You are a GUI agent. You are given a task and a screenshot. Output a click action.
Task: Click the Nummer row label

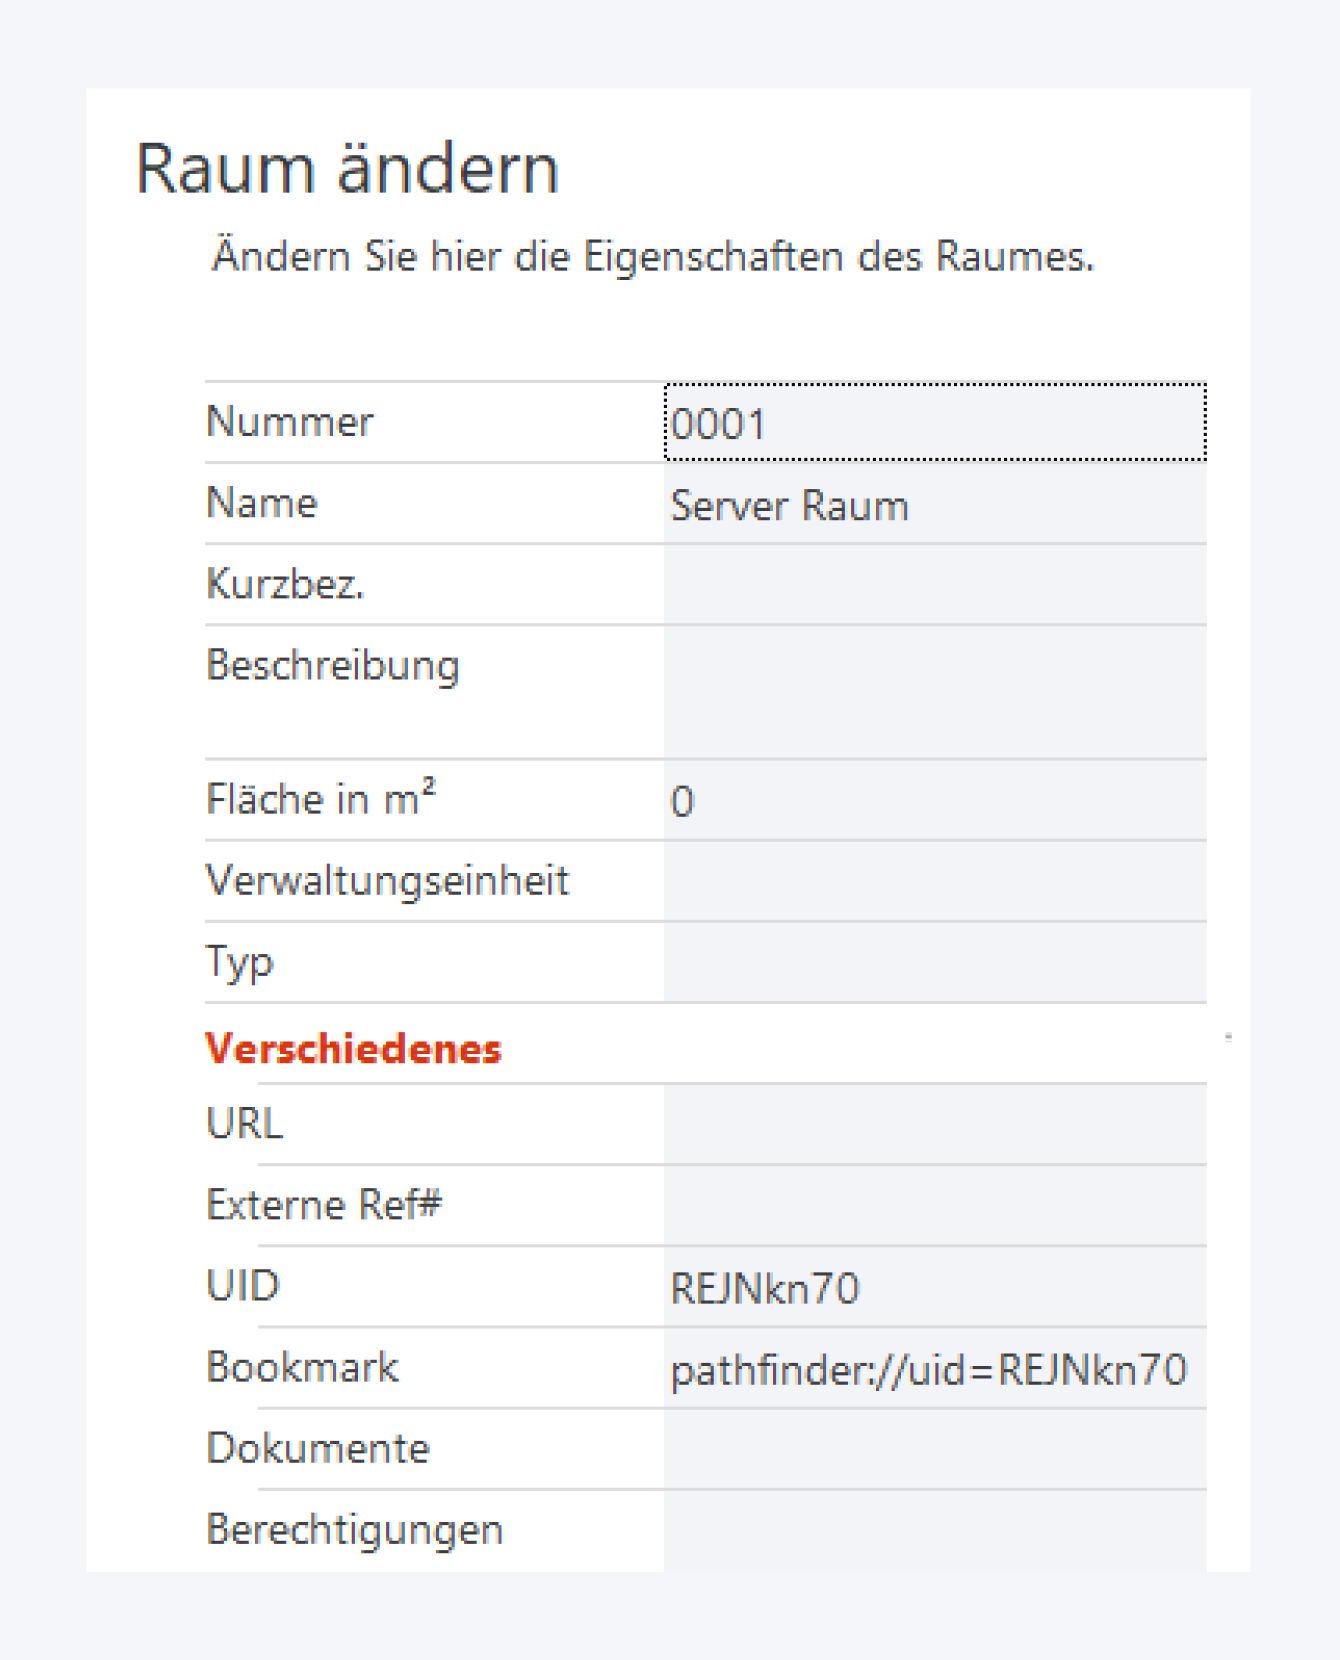(x=289, y=422)
